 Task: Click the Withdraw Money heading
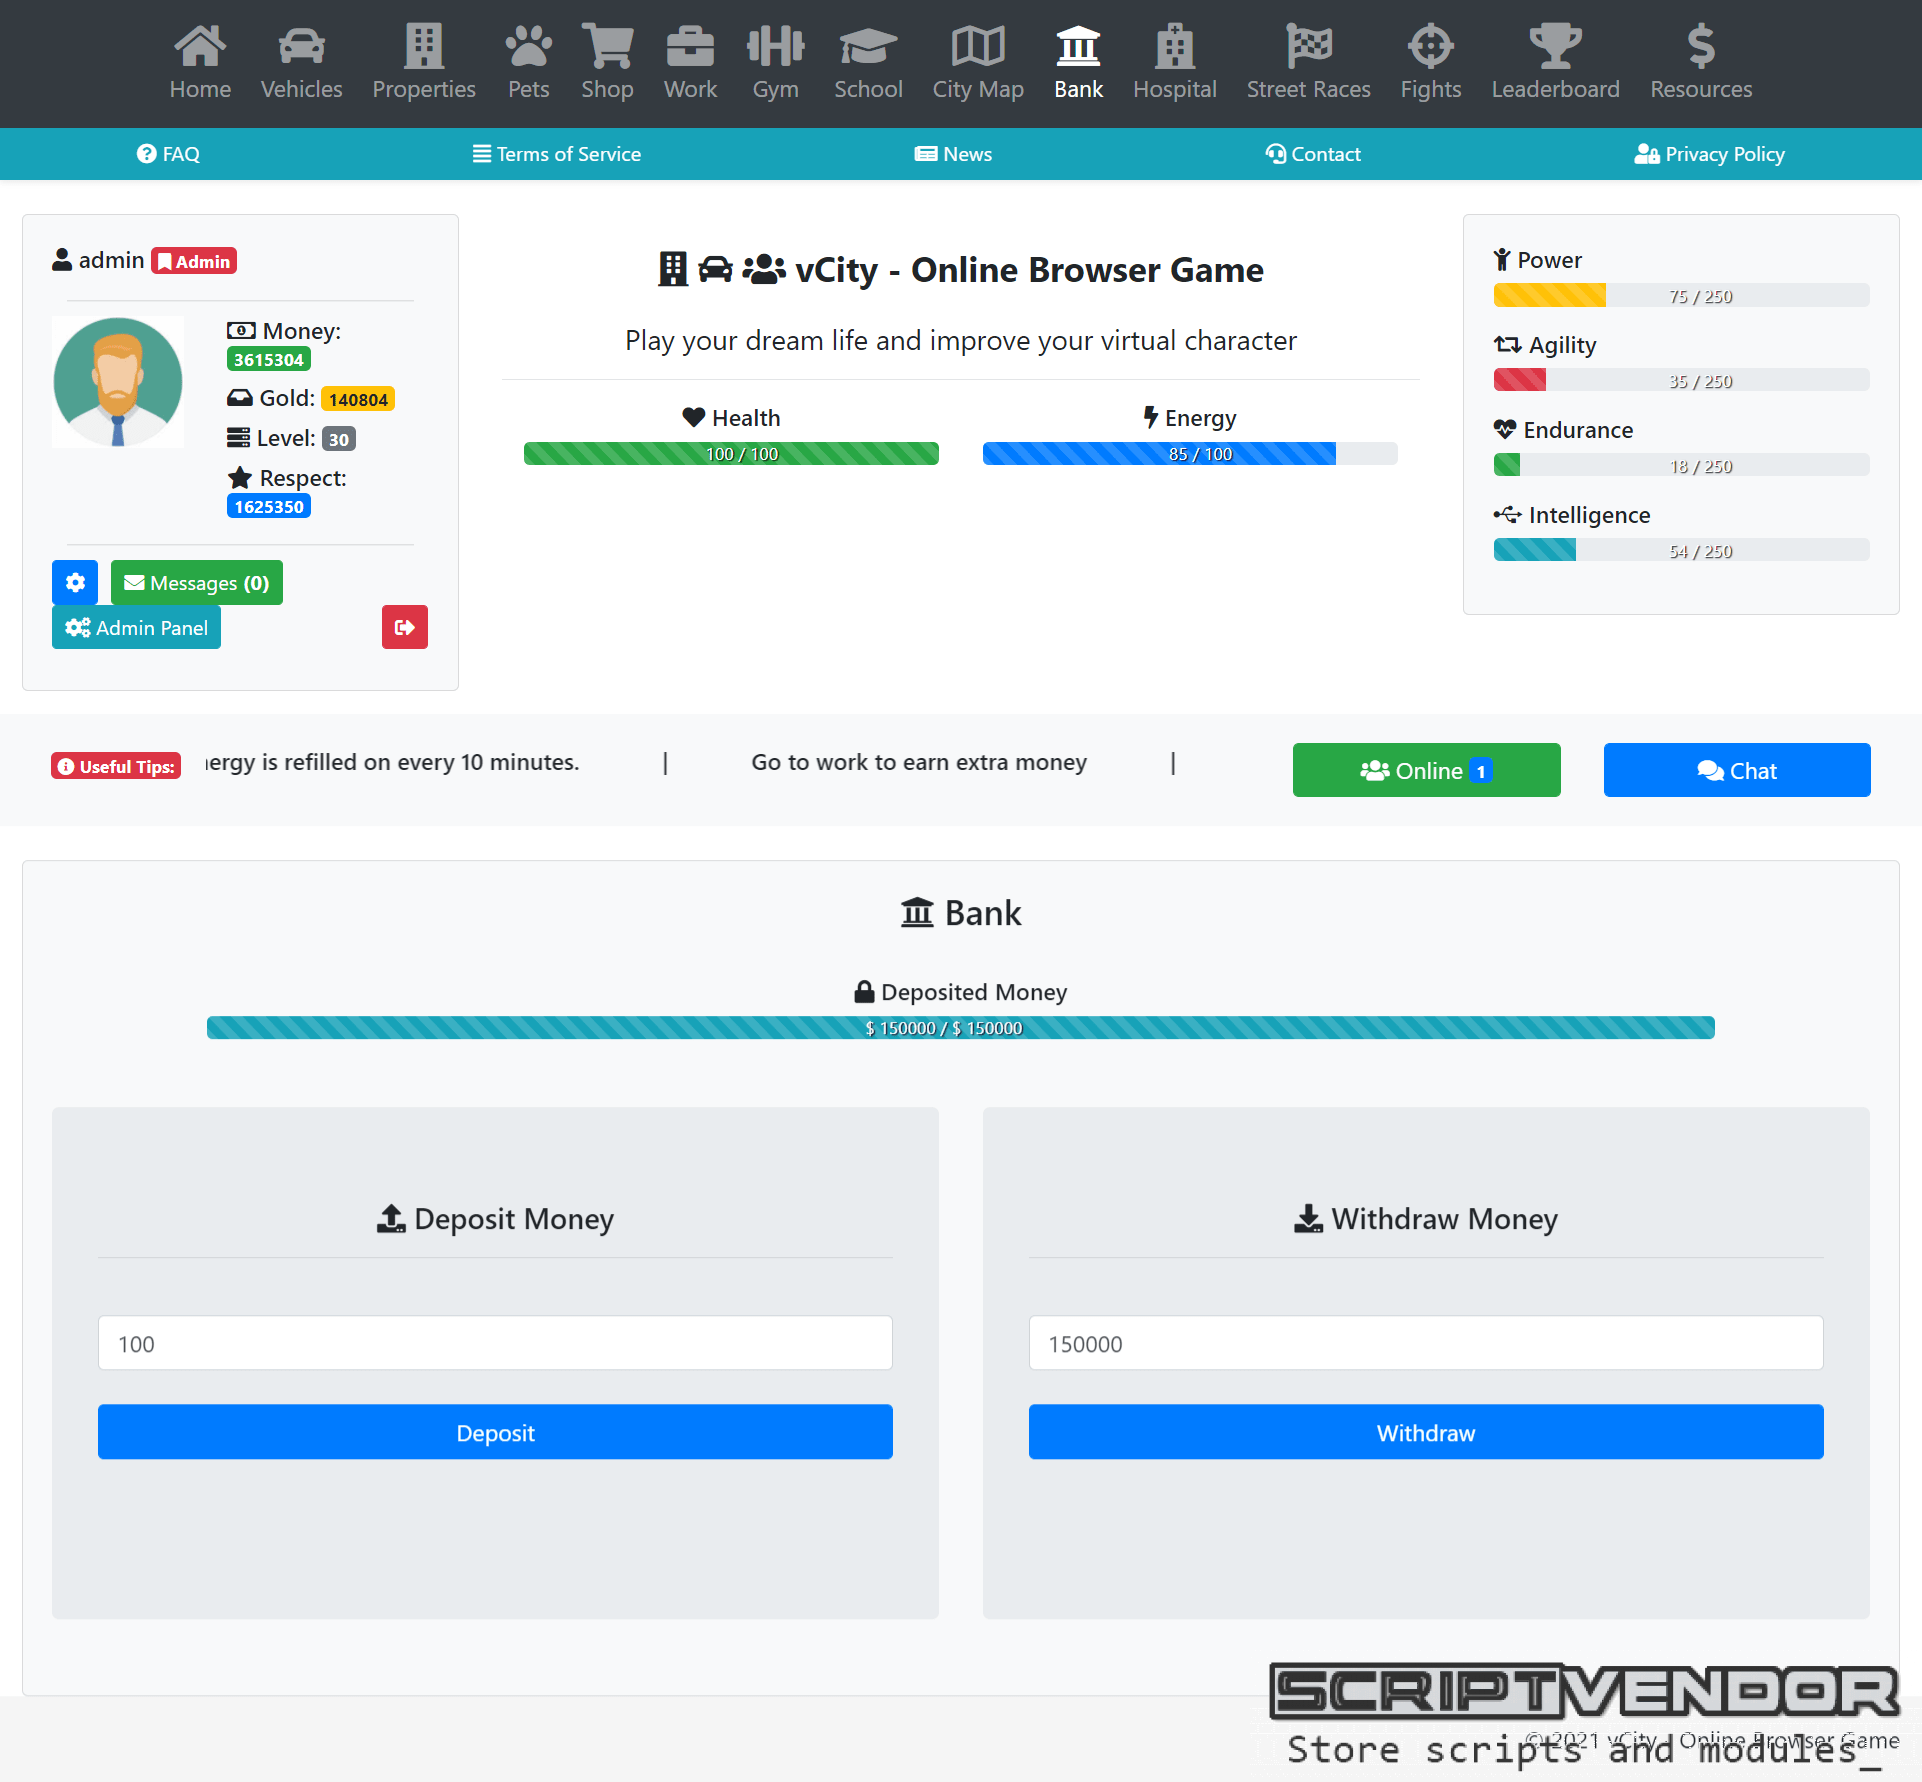[1426, 1218]
